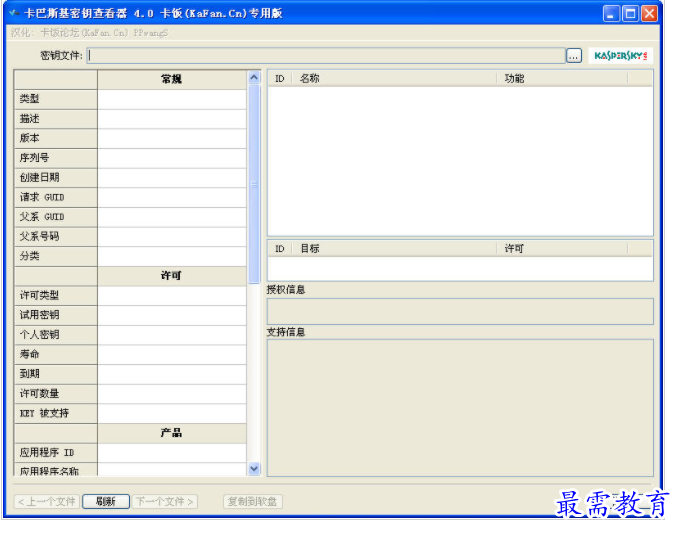Select the KEY 被支持 row label
678x535 pixels.
coord(56,413)
